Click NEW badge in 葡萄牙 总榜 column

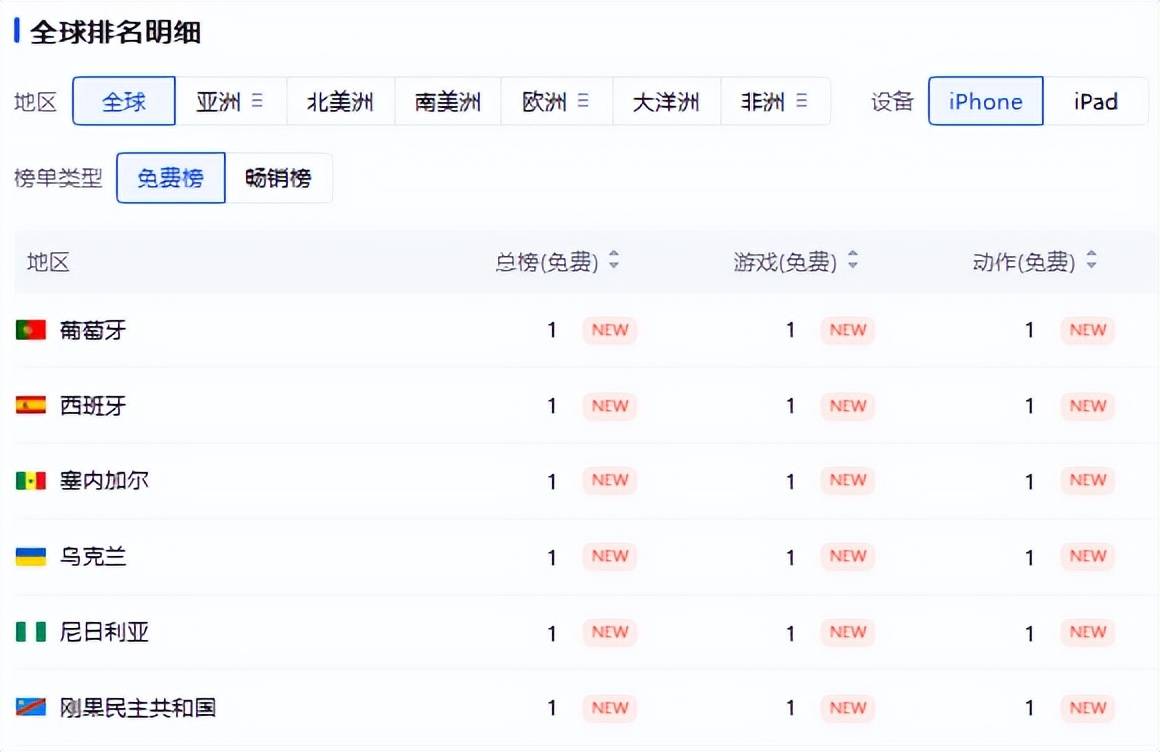(610, 330)
